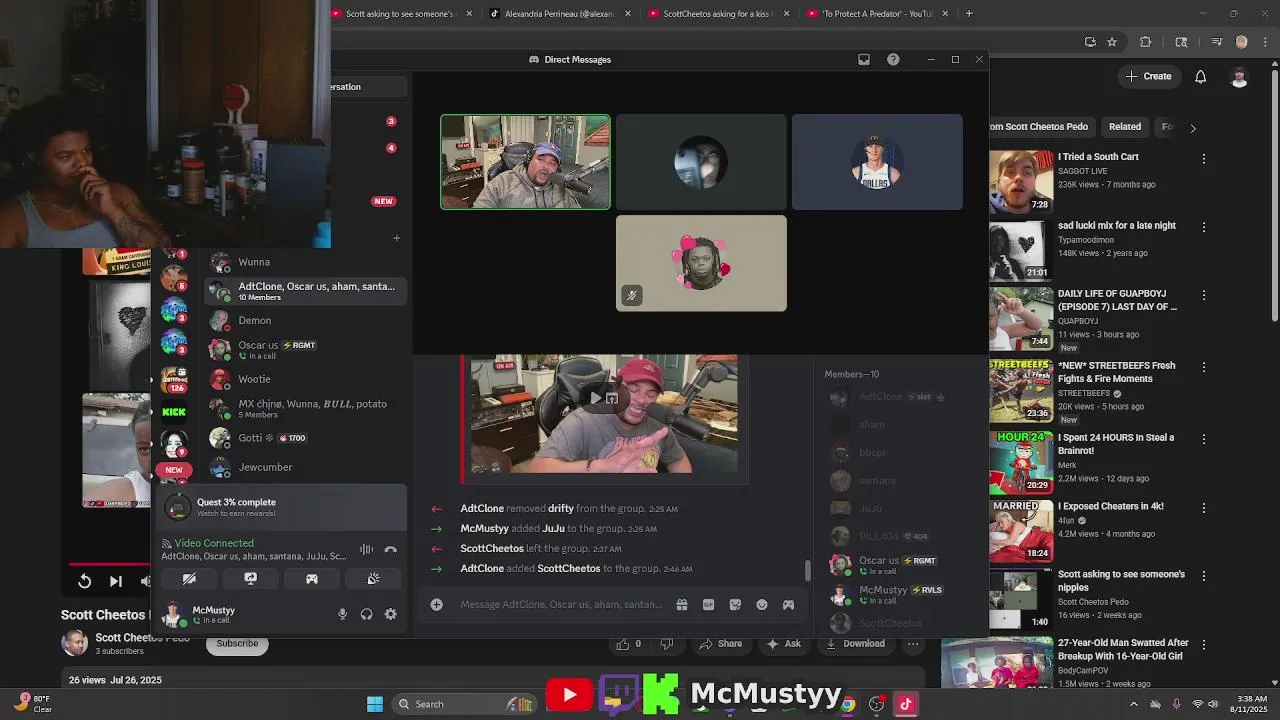
Task: Deafen with the headphones icon
Action: (x=366, y=614)
